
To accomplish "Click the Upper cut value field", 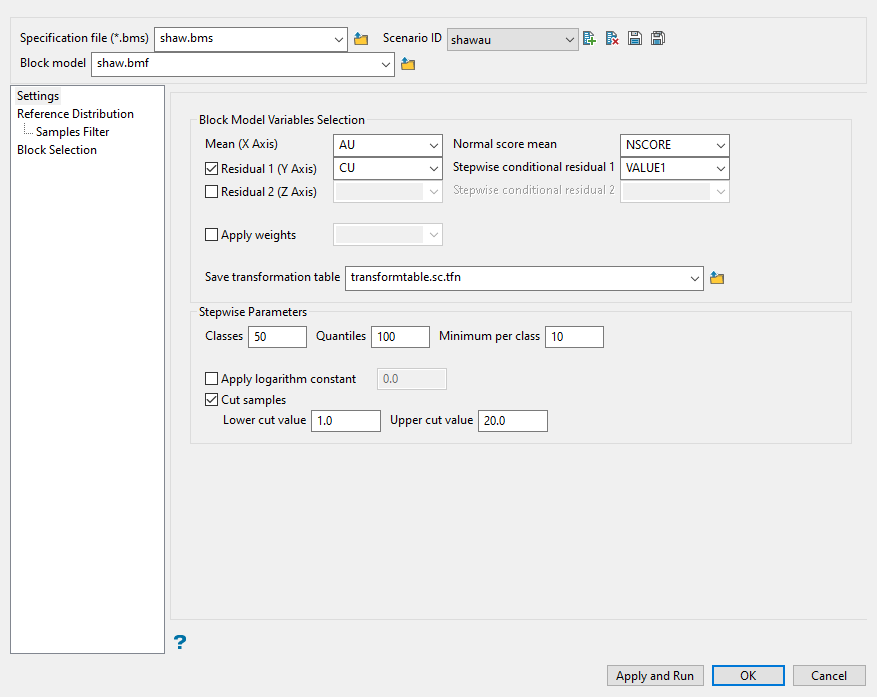I will (512, 421).
